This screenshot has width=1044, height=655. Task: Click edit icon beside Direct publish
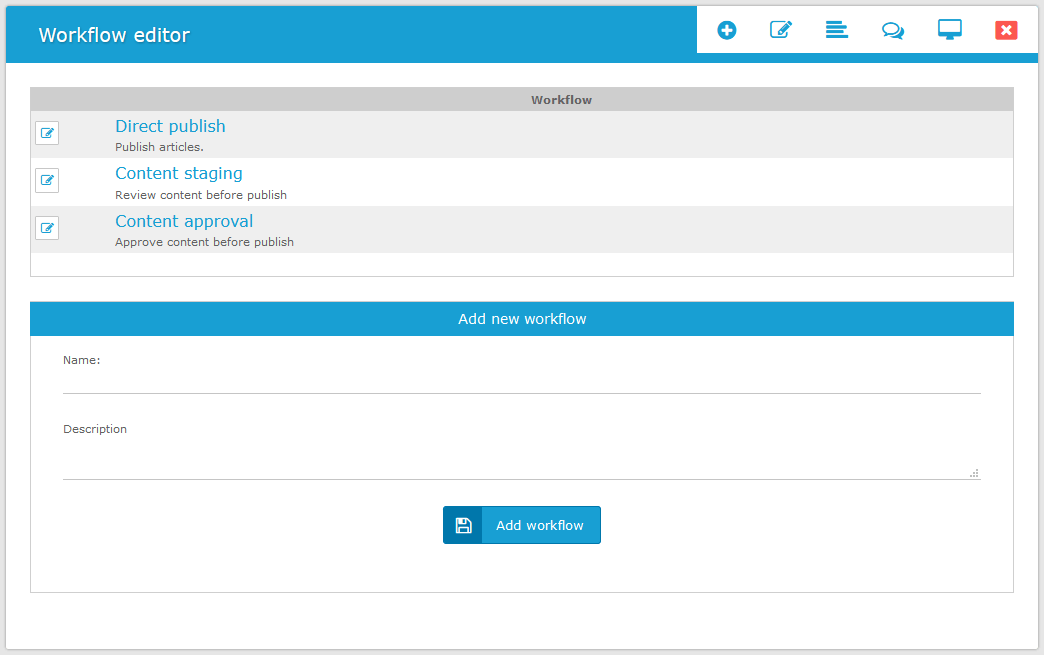[x=47, y=133]
